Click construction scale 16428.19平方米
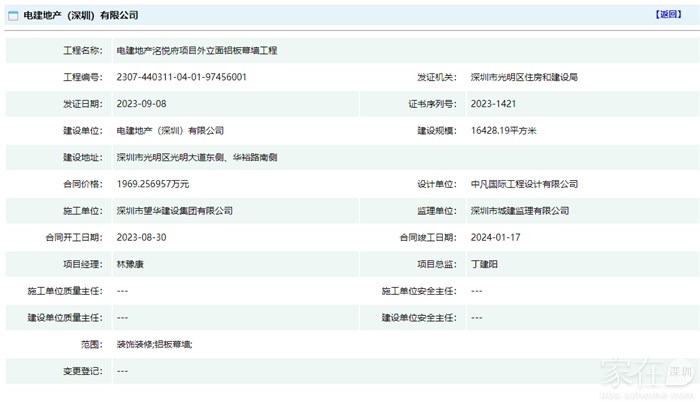Screen dimensions: 700x402 click(x=504, y=131)
